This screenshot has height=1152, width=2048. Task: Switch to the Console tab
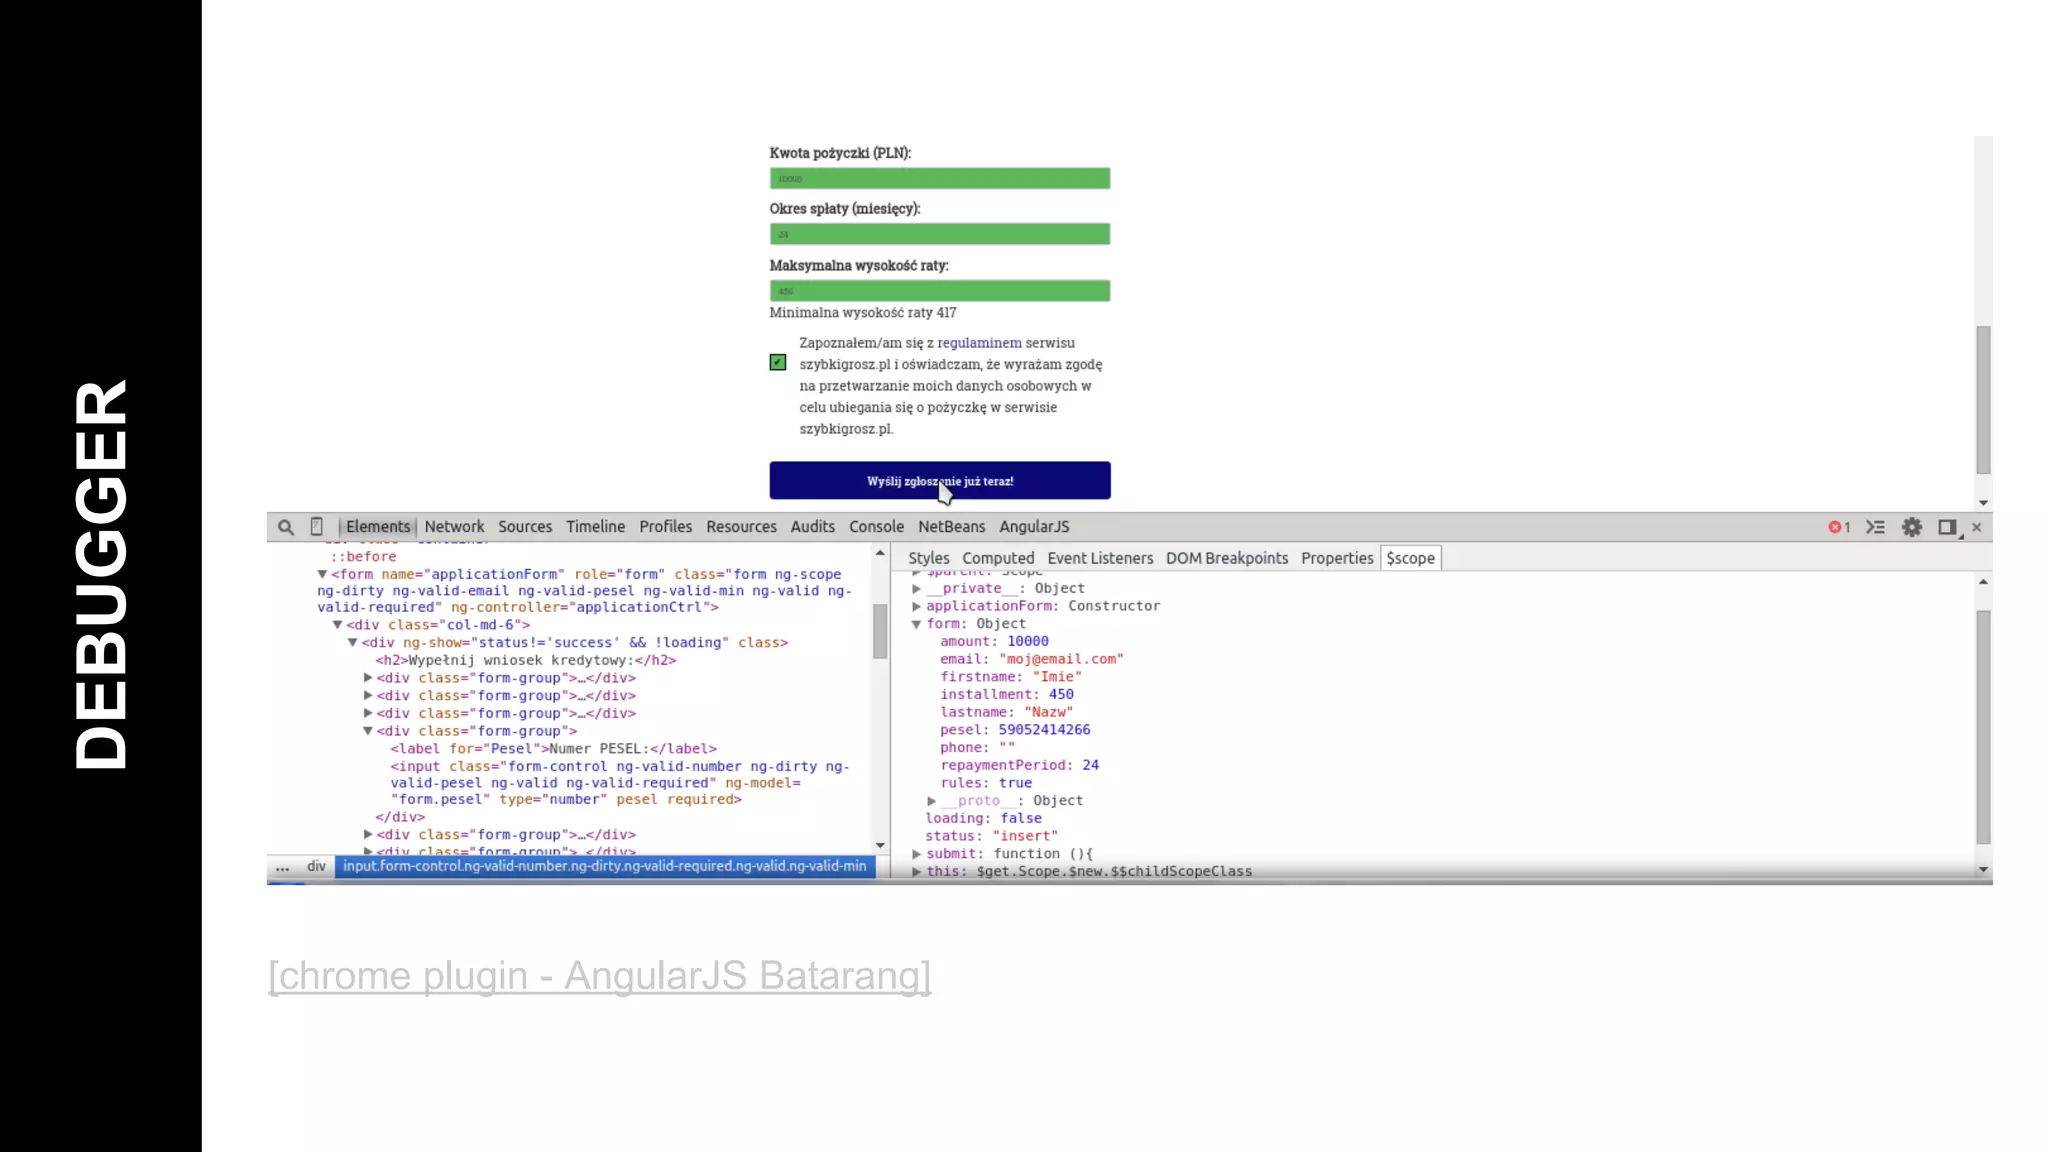[x=876, y=527]
